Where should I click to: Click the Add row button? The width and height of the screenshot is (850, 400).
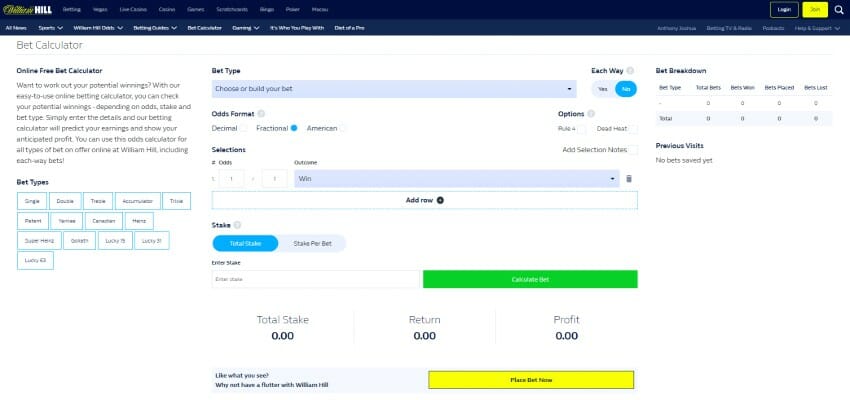[x=424, y=200]
